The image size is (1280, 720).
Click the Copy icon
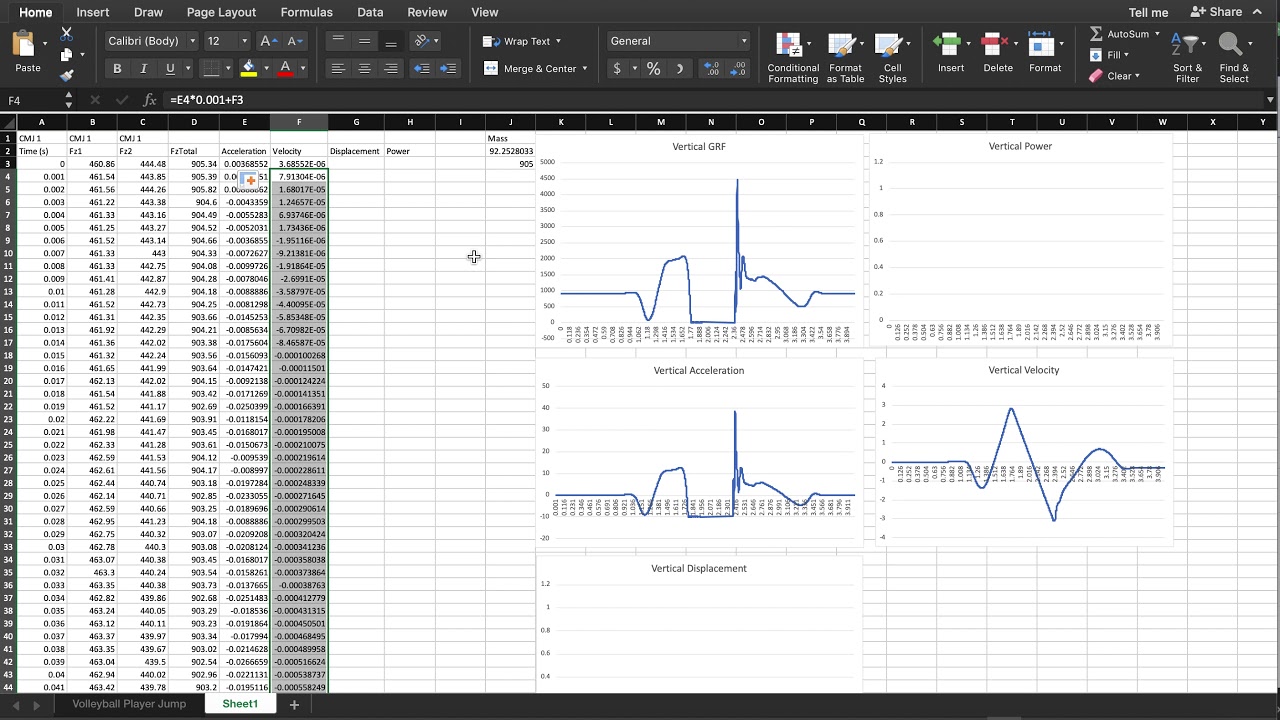tap(67, 55)
